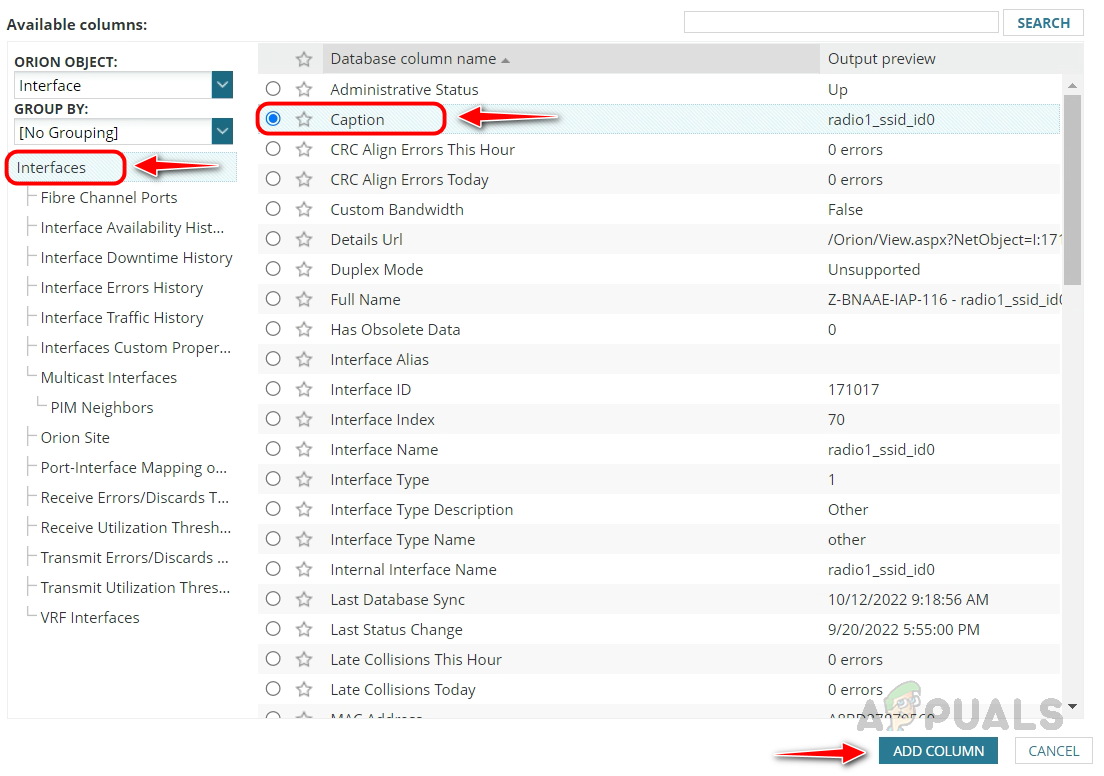This screenshot has height=776, width=1104.
Task: Choose the Interface Alias radio button
Action: click(273, 358)
